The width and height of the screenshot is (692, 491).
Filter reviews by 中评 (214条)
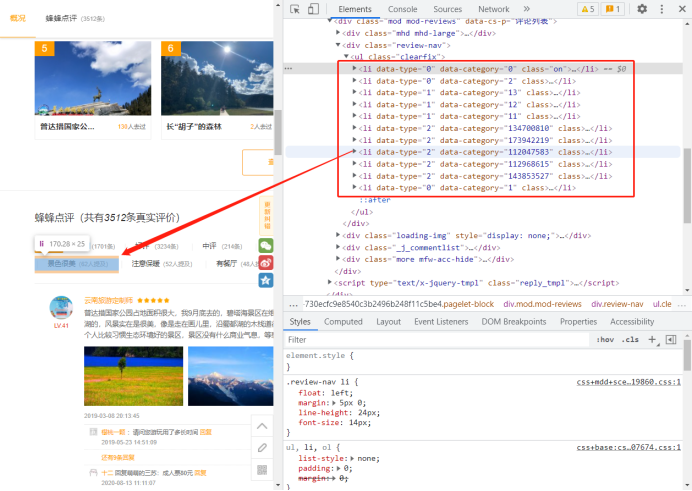pyautogui.click(x=222, y=246)
